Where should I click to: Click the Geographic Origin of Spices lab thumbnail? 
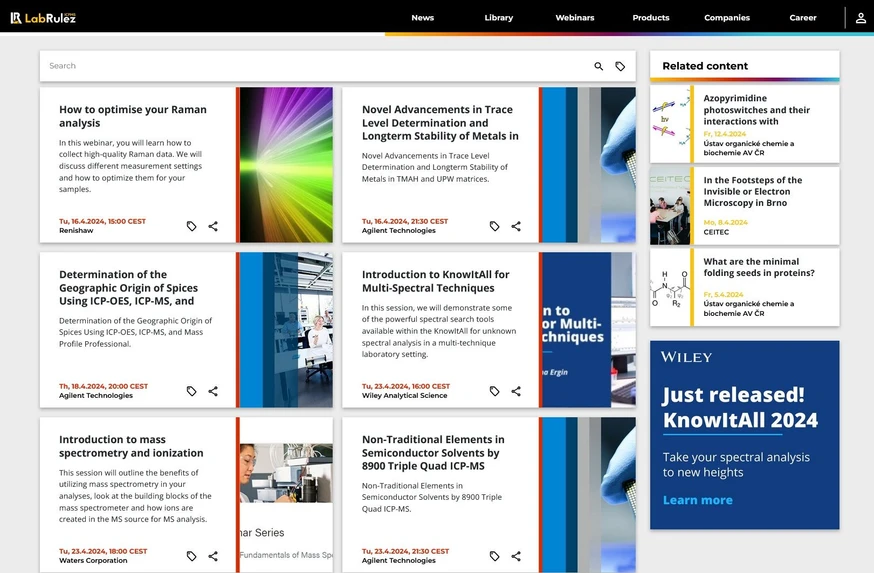click(x=287, y=329)
